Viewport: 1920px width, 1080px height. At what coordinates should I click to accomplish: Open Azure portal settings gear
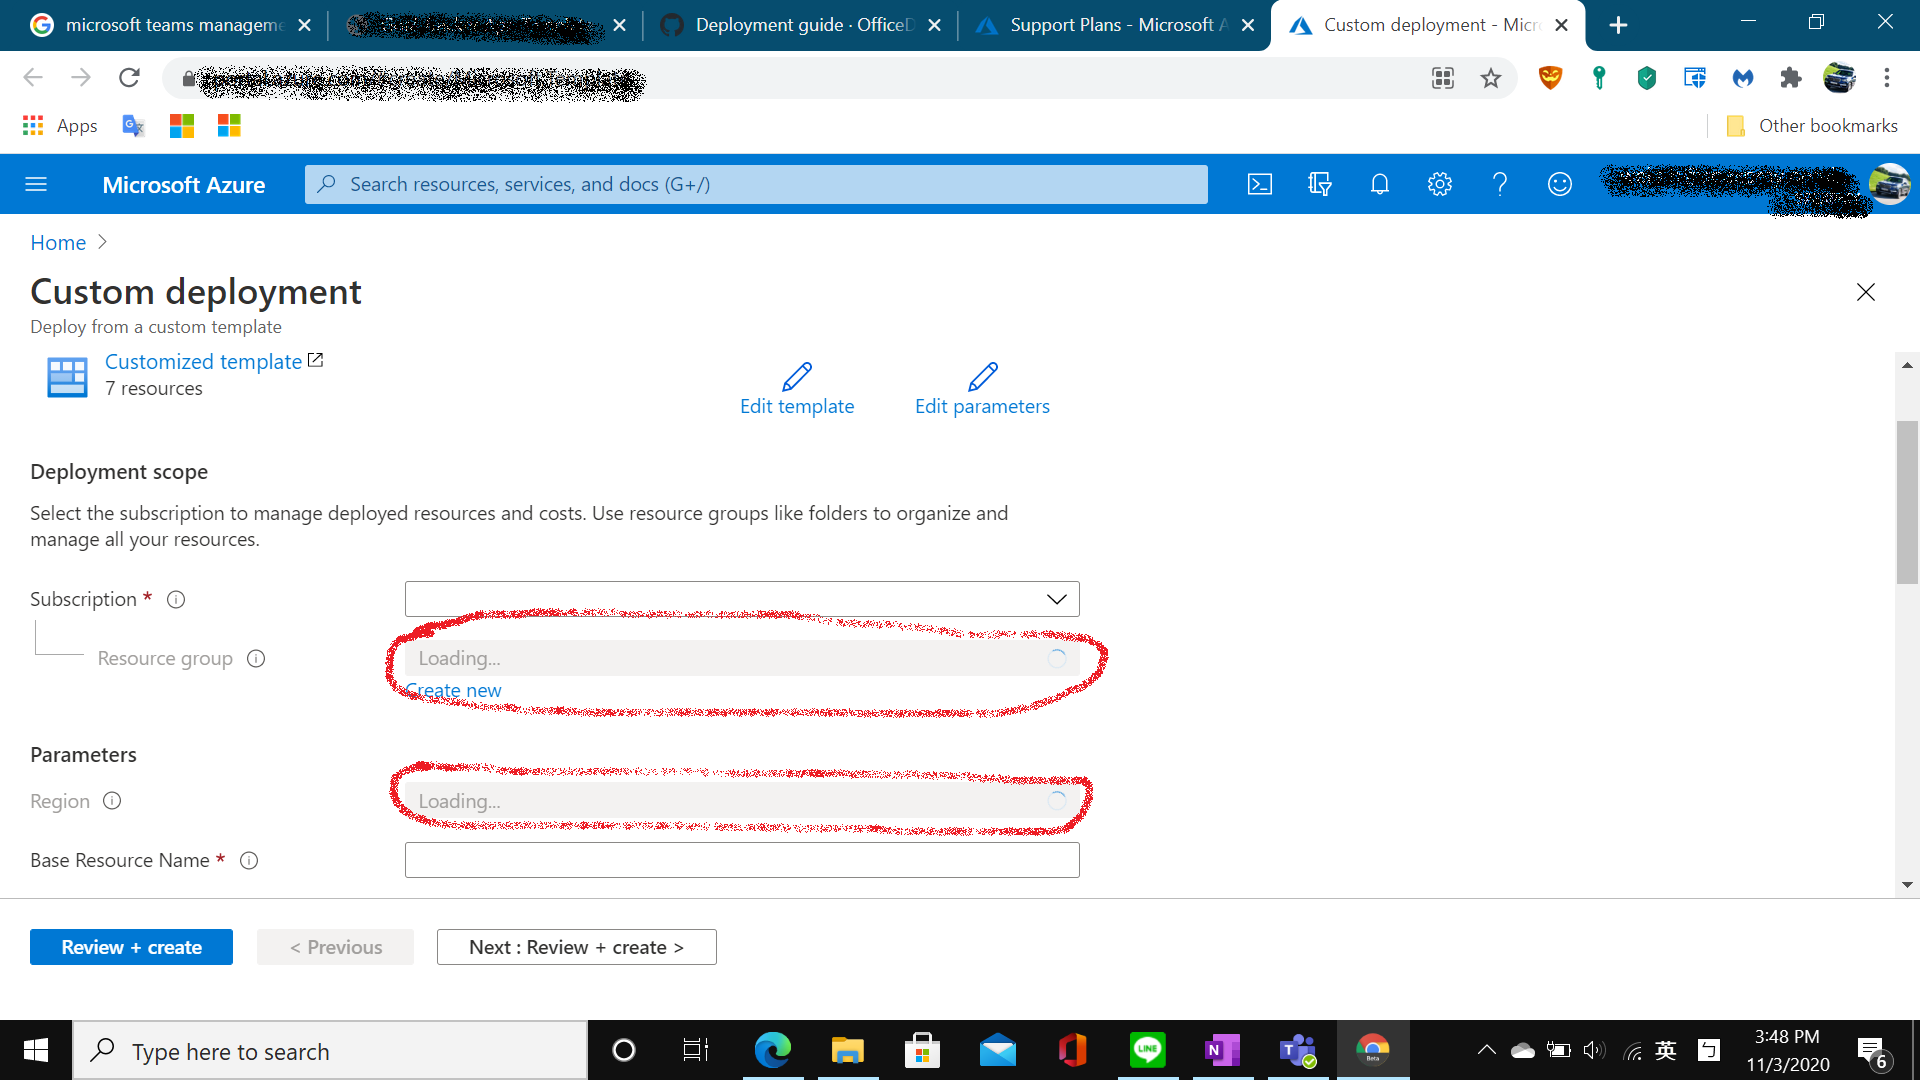point(1440,184)
